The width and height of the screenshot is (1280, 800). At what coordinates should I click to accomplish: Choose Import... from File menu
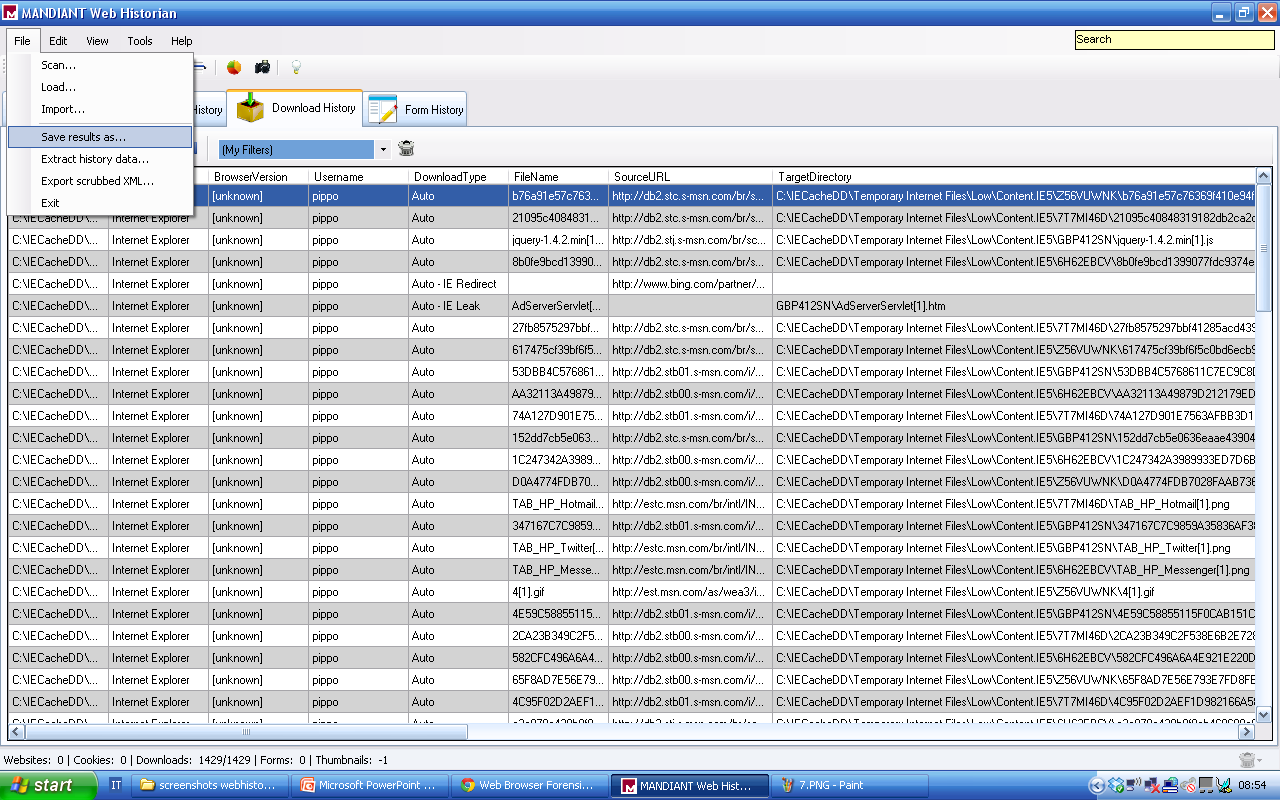click(x=100, y=109)
